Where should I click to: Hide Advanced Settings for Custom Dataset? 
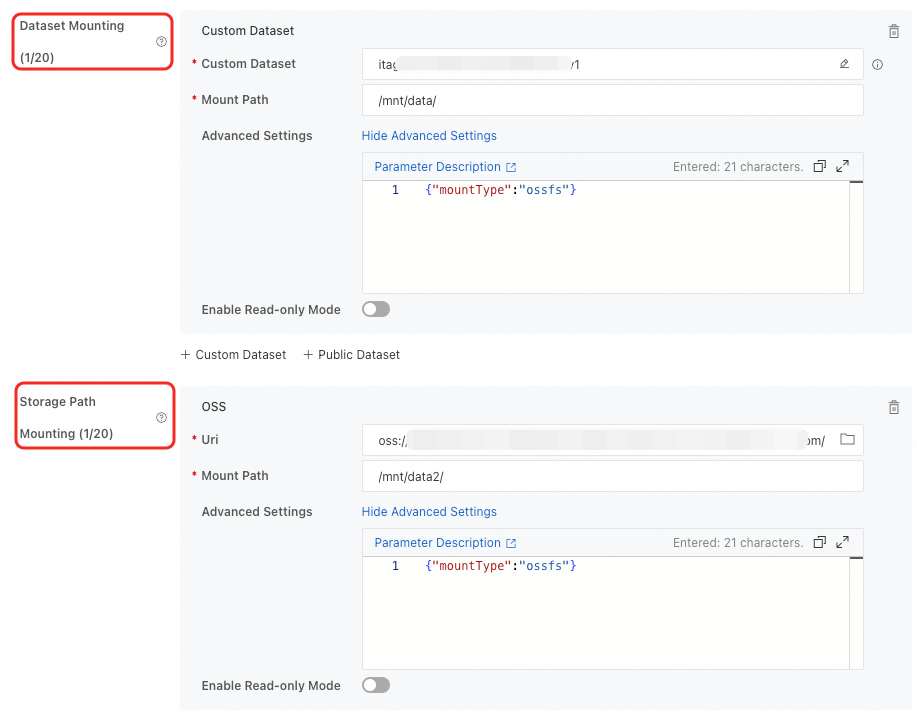pyautogui.click(x=429, y=136)
